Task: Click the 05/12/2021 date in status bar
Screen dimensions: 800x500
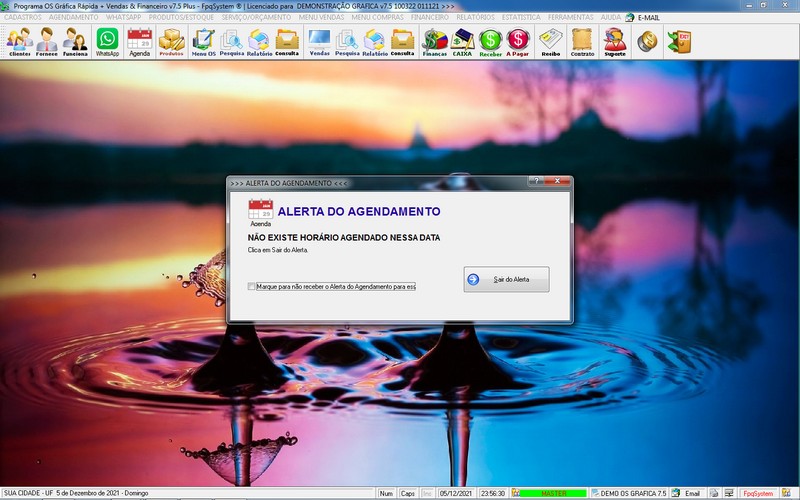Action: point(456,493)
